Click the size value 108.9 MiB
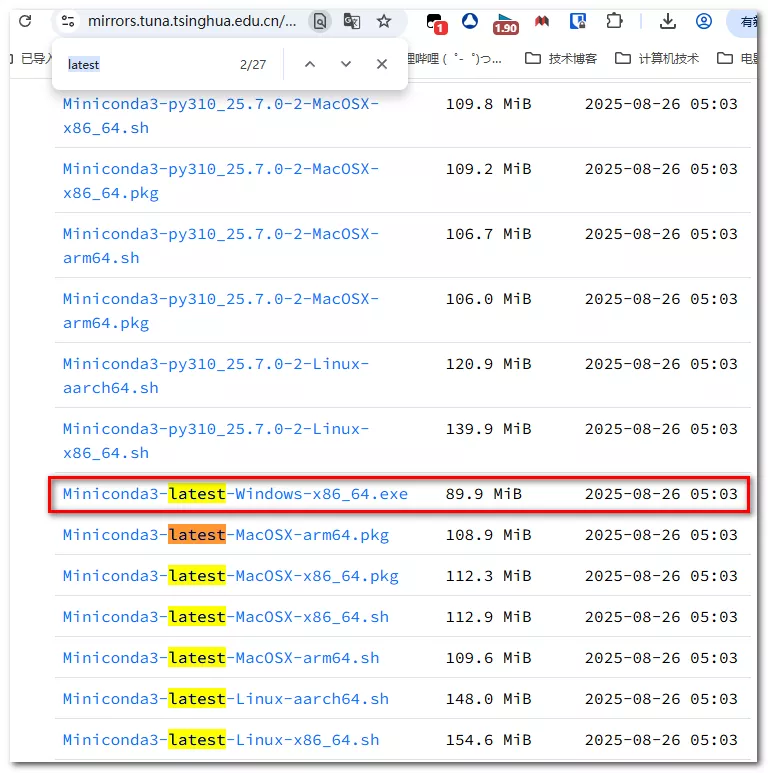Viewport: 768px width, 773px height. tap(489, 535)
